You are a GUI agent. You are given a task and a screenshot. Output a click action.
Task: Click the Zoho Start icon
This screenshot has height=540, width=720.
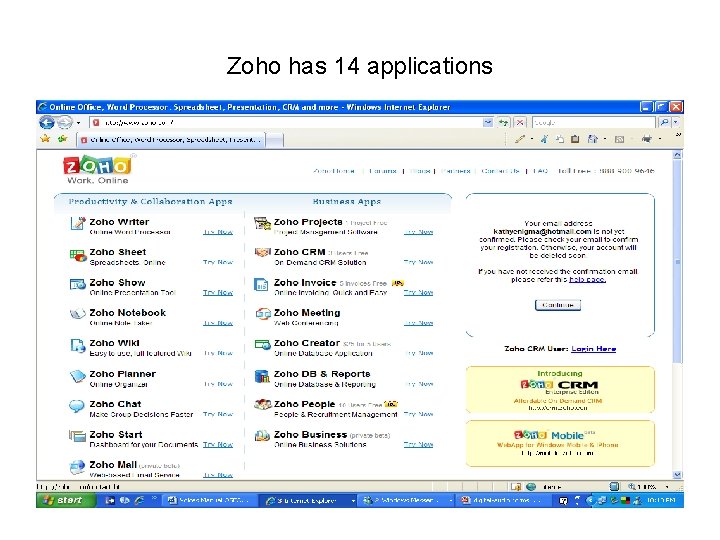pos(78,435)
